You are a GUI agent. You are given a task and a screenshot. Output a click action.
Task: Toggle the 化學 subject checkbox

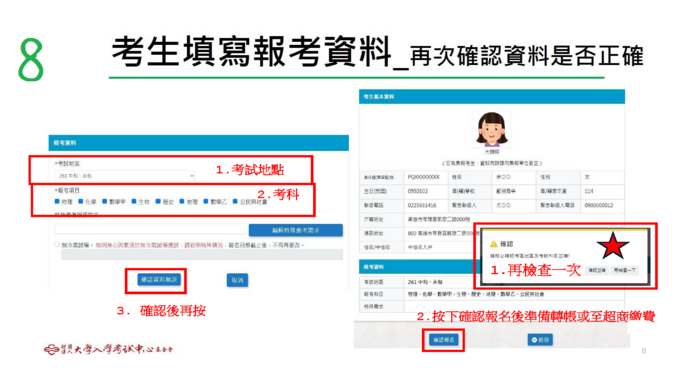pyautogui.click(x=81, y=201)
